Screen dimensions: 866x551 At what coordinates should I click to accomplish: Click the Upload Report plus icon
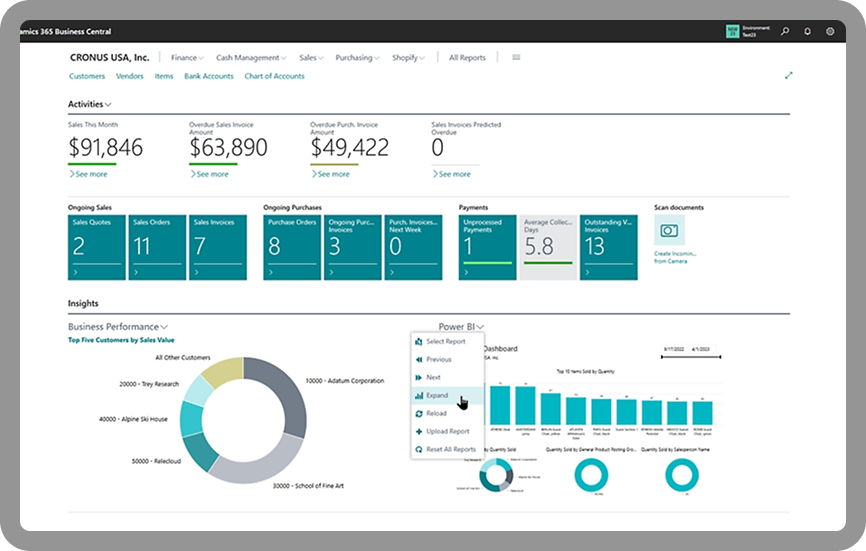(419, 432)
